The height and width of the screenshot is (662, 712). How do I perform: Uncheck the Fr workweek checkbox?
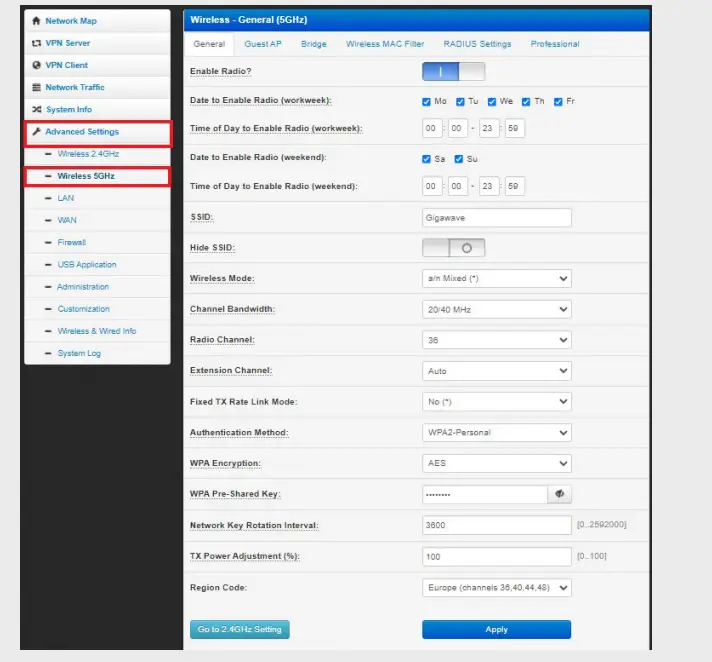click(558, 102)
